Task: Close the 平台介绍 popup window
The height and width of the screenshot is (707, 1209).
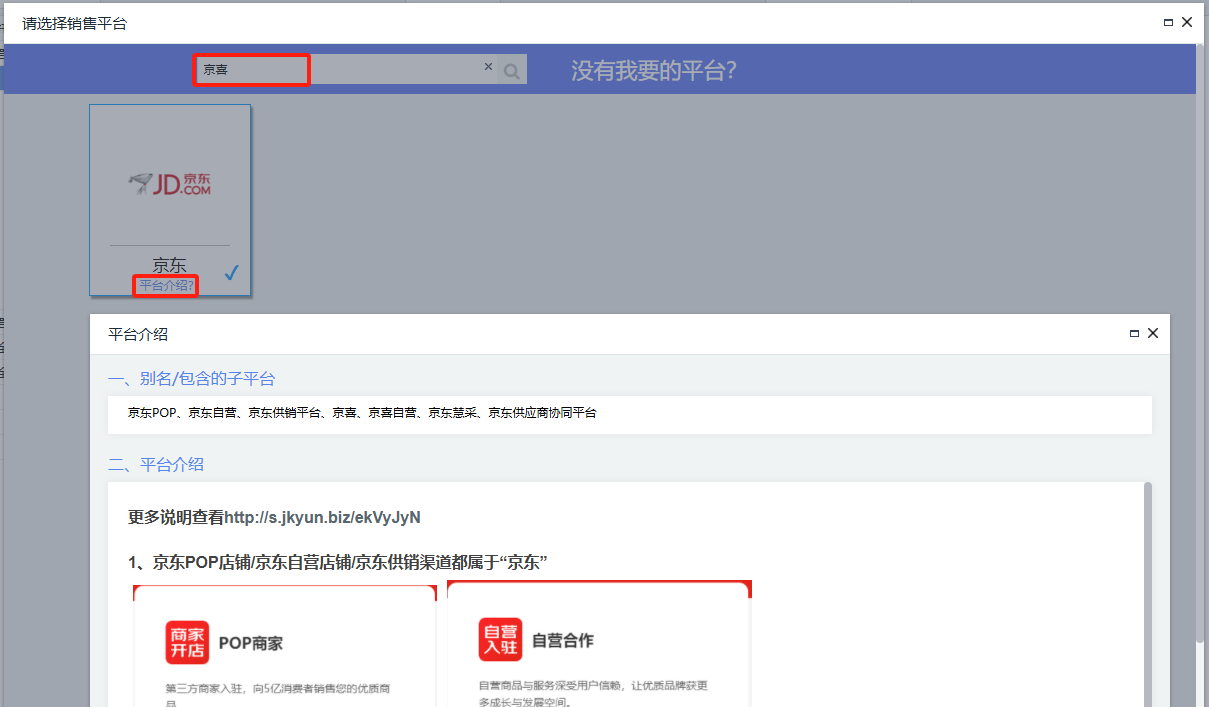Action: (1153, 333)
